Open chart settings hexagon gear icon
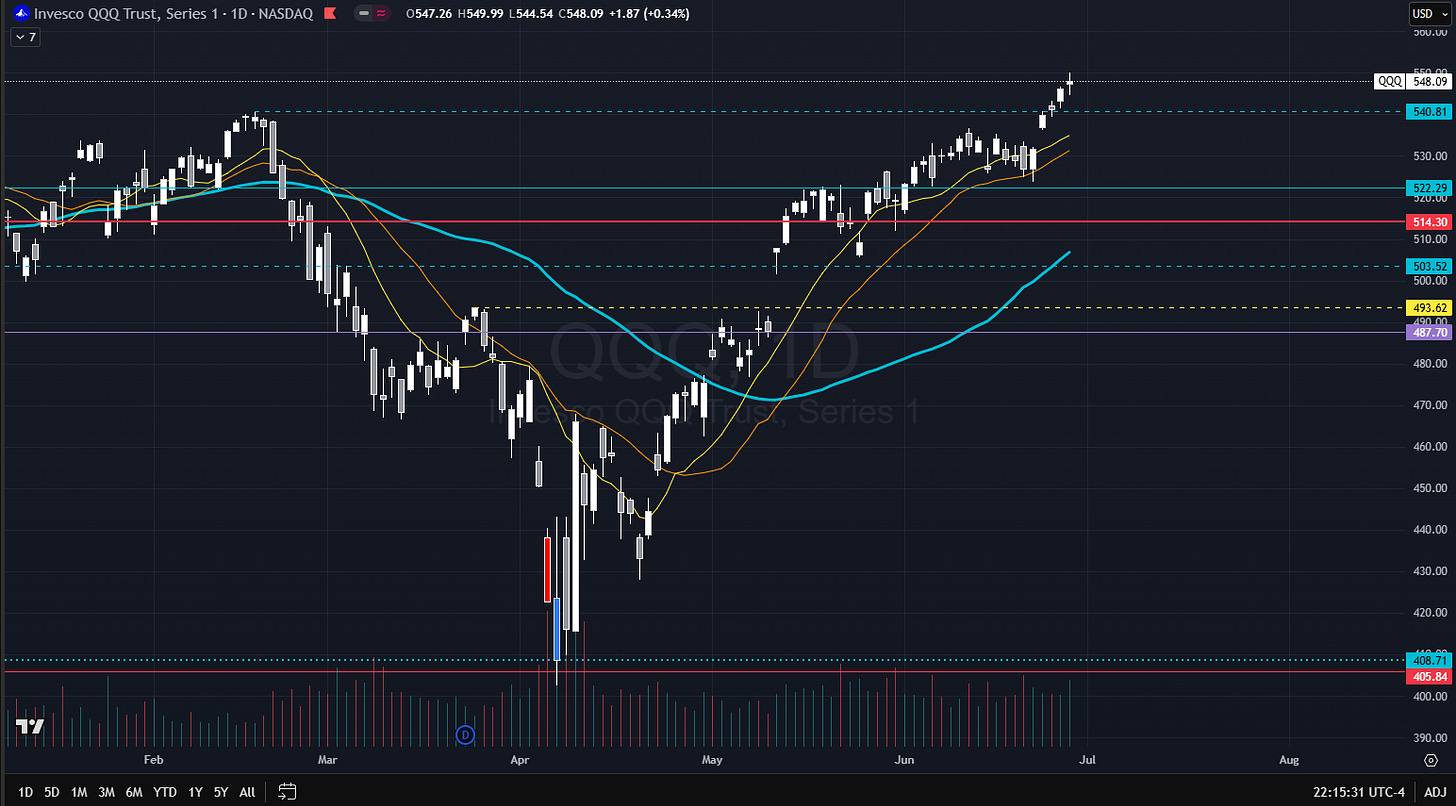The height and width of the screenshot is (806, 1456). 1431,760
